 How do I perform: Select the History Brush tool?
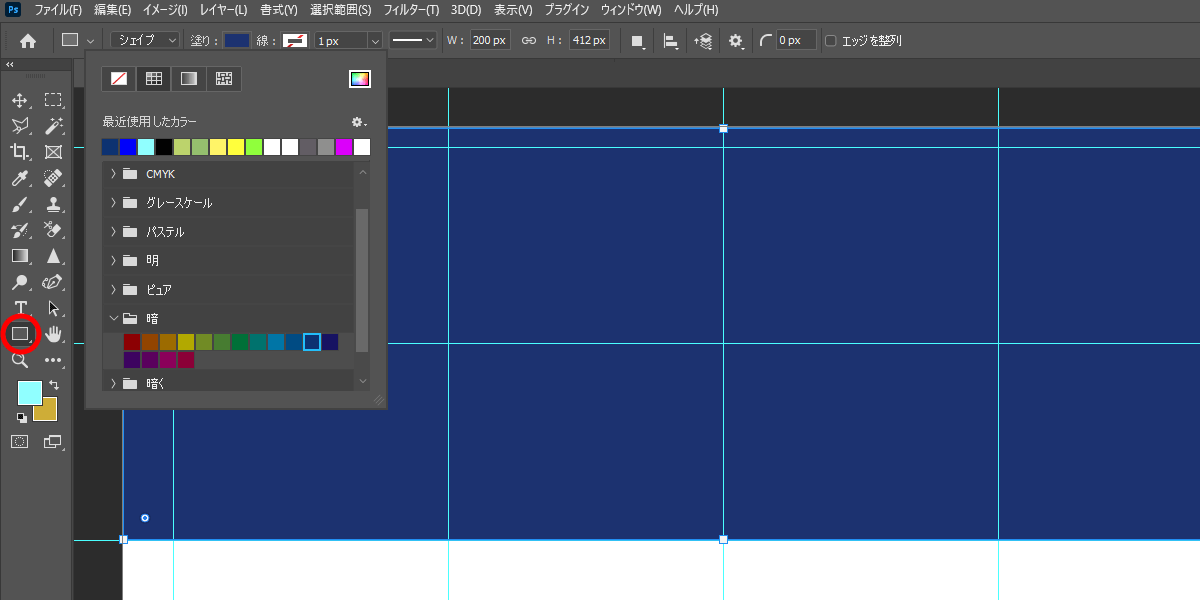20,230
